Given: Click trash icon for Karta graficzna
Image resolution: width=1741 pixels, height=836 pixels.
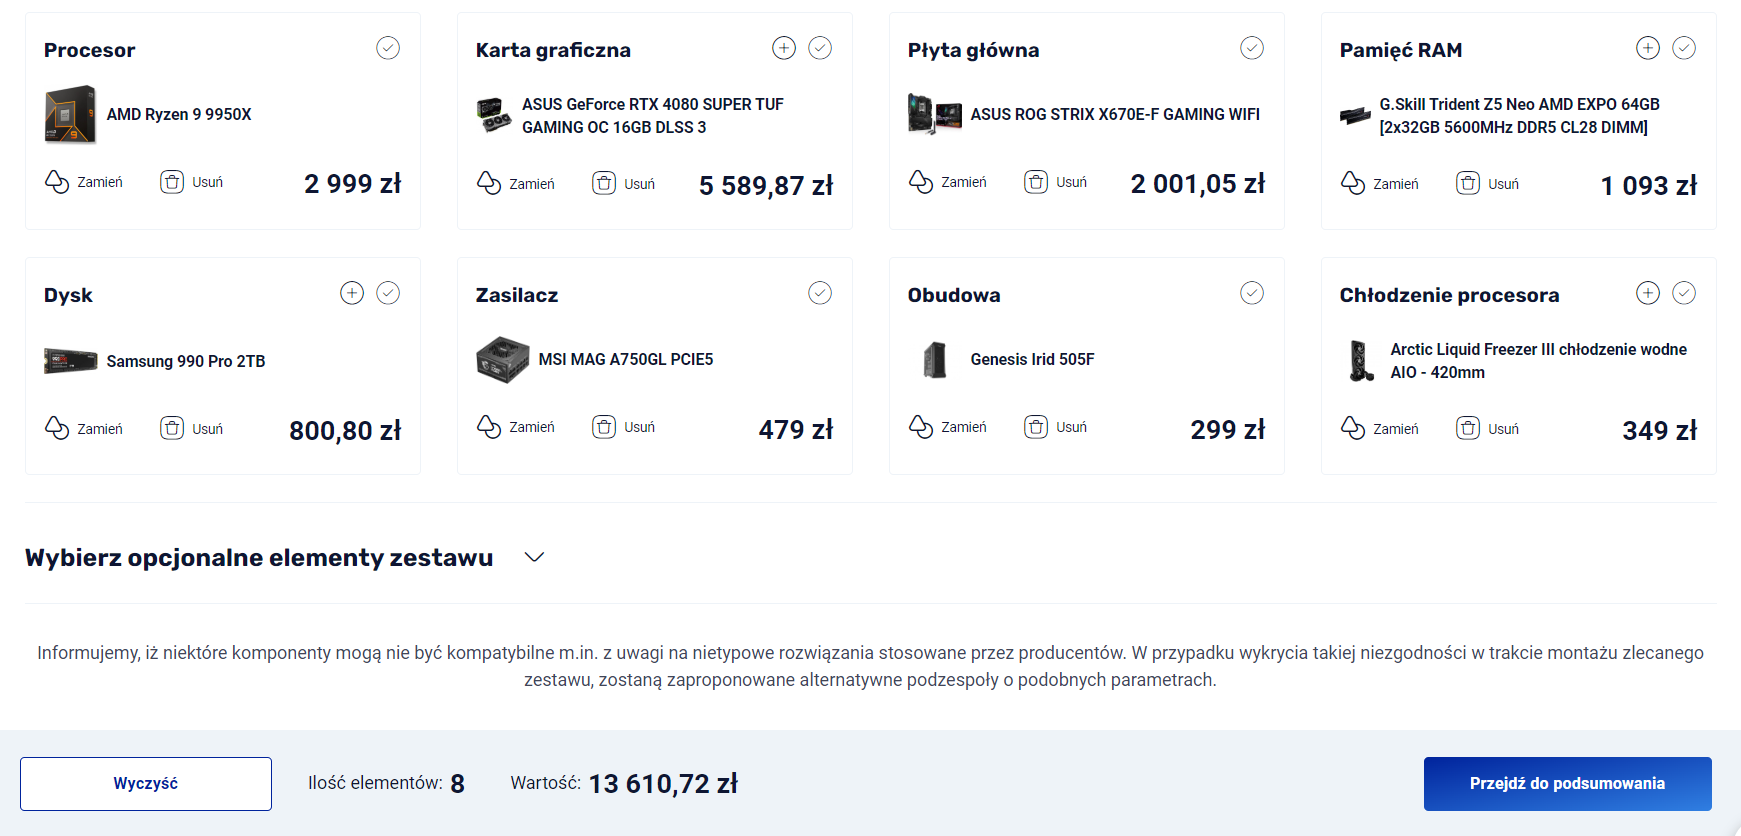Looking at the screenshot, I should (604, 183).
